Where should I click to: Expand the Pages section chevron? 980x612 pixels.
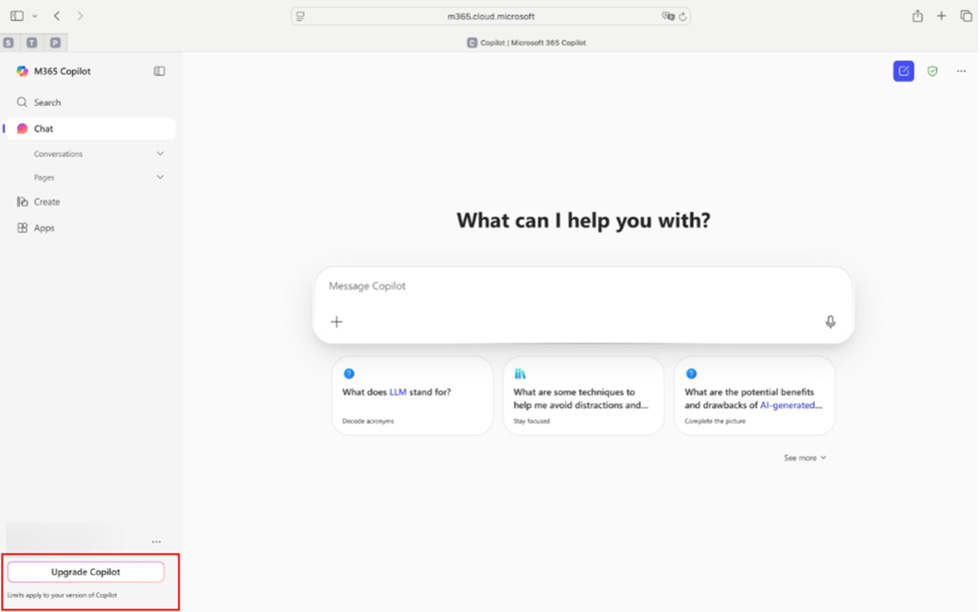160,178
